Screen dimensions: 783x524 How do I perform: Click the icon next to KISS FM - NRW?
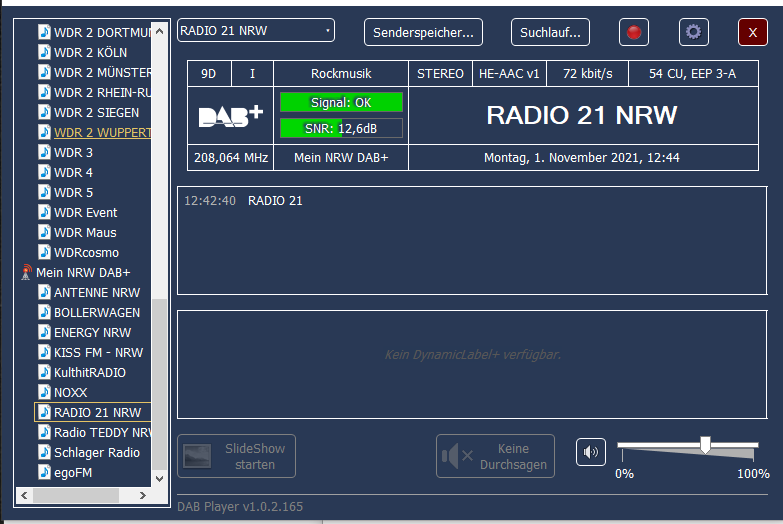pos(44,352)
